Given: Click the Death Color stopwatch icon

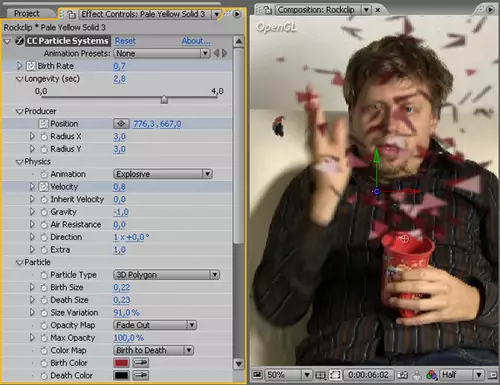Looking at the screenshot, I should pyautogui.click(x=44, y=376).
